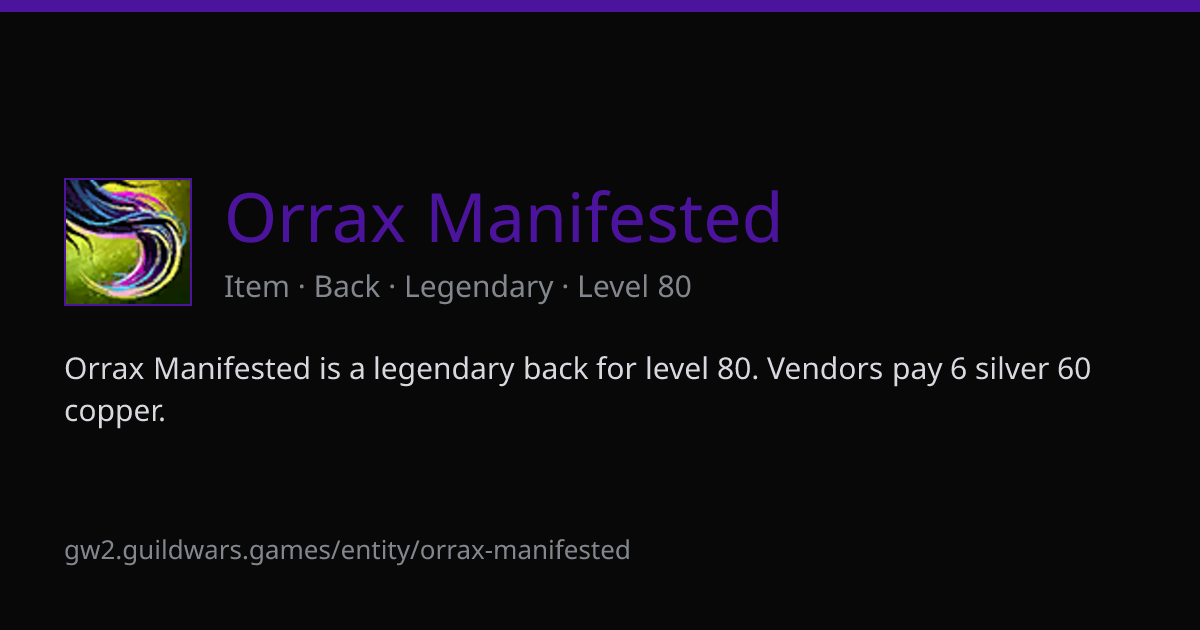
Task: Click the Orrax Manifested item icon
Action: [x=128, y=242]
